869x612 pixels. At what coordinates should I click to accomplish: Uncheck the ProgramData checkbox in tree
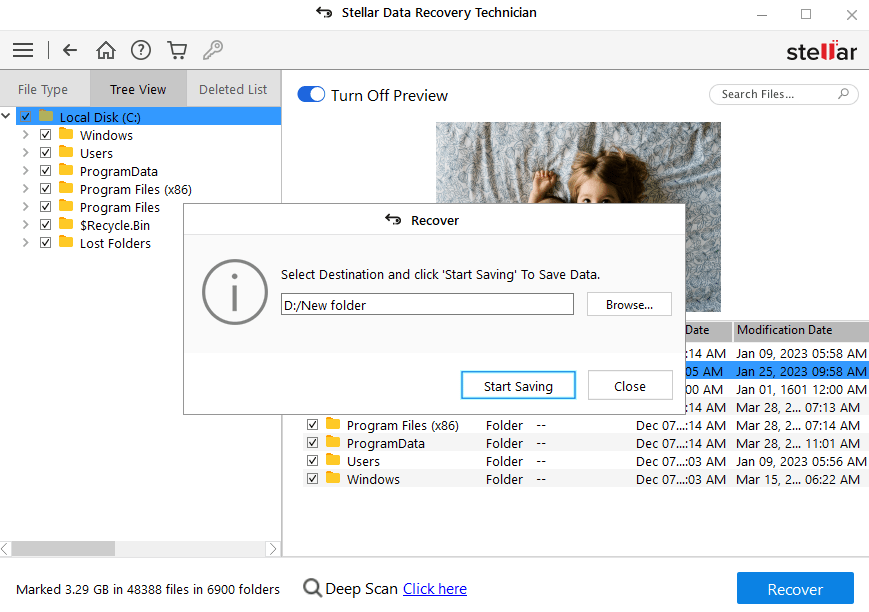(45, 171)
